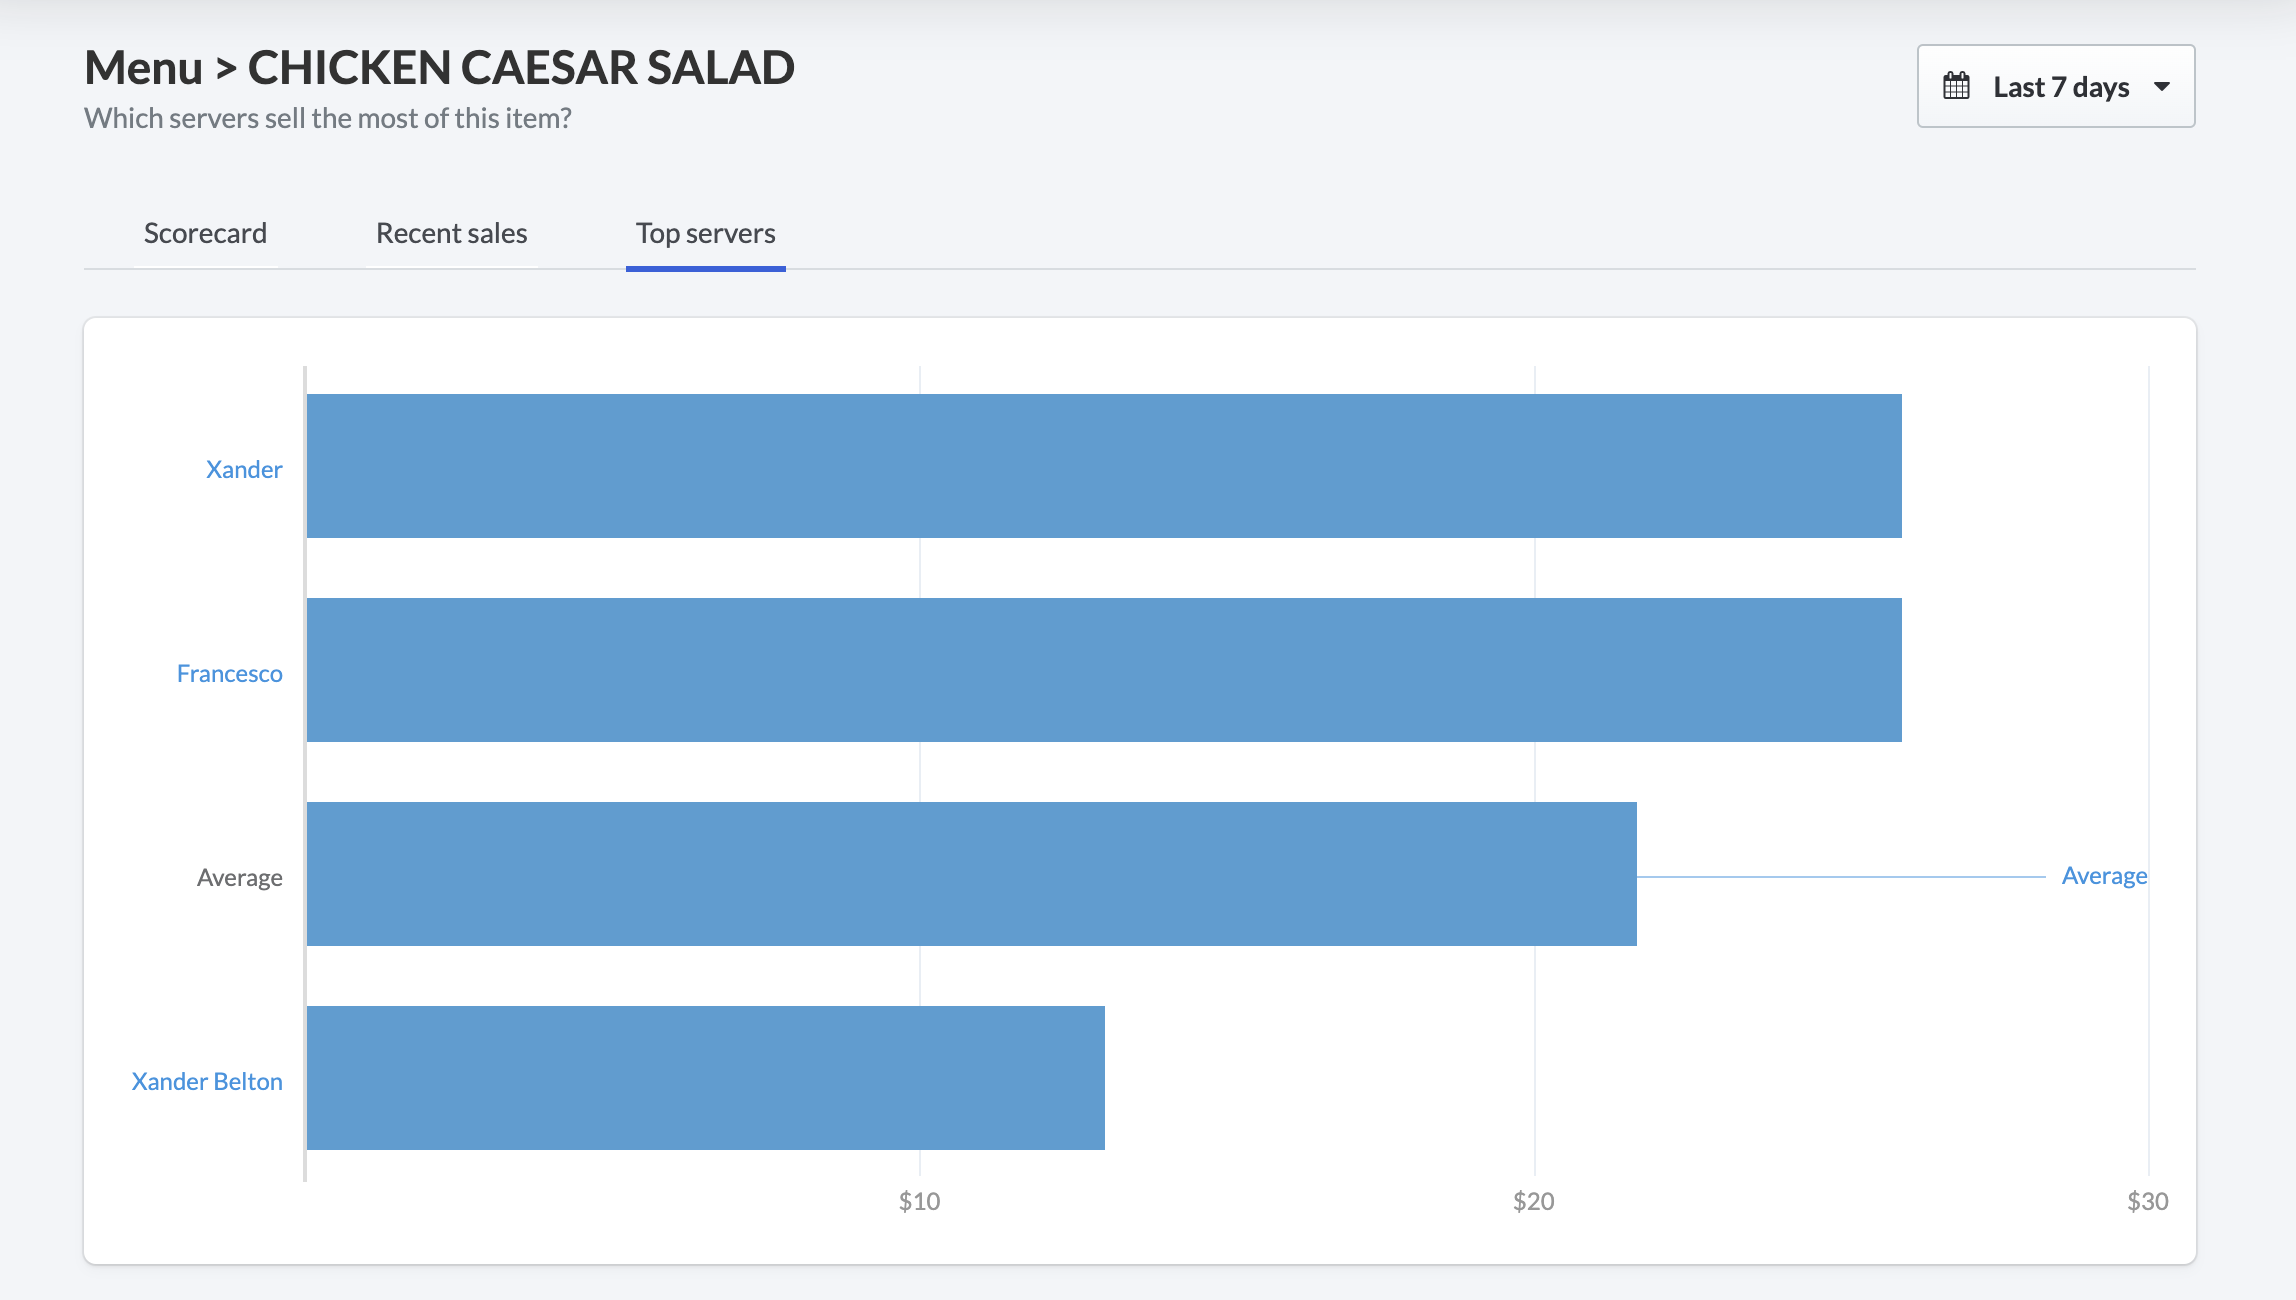Open the Xander server name link
The image size is (2296, 1300).
pos(244,469)
